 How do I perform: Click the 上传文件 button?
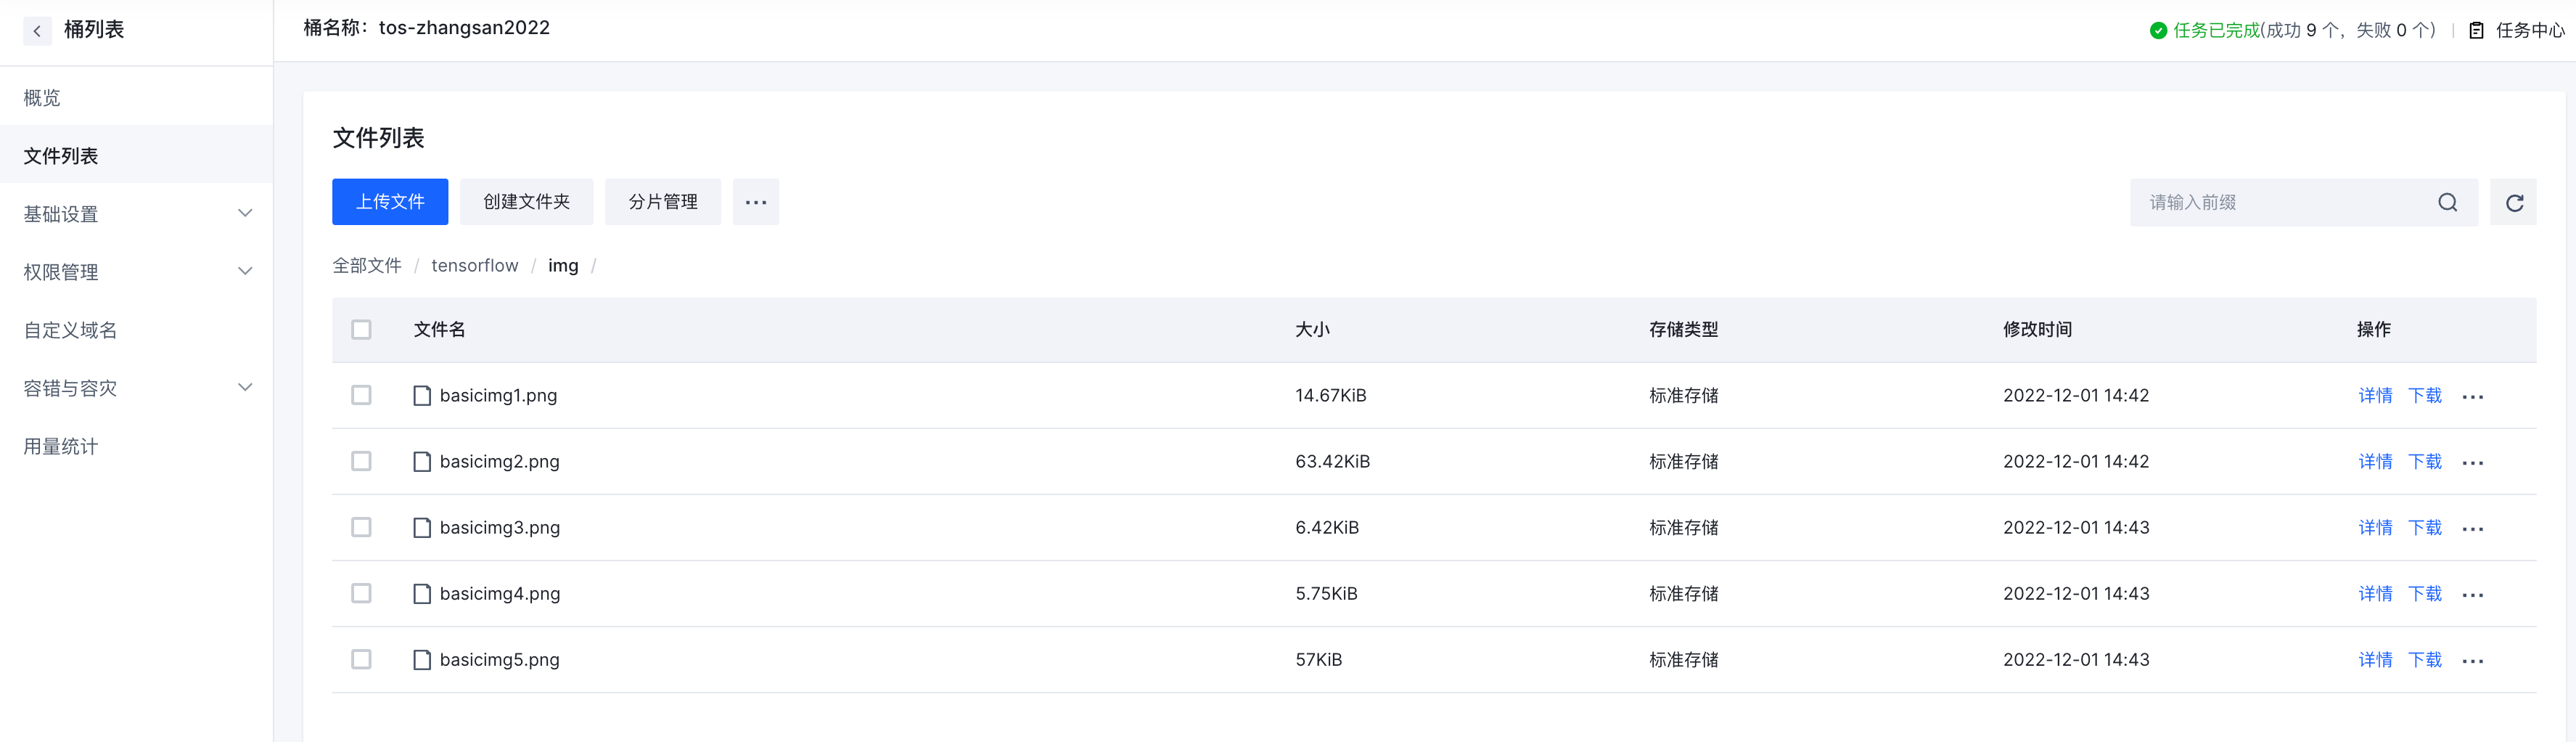(390, 202)
